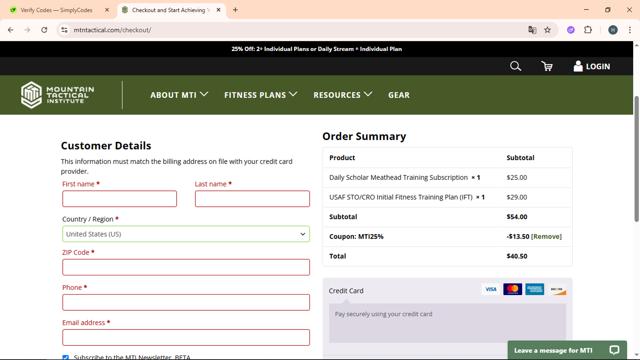View site information icon in address bar
Viewport: 640px width, 360px height.
pos(64,30)
